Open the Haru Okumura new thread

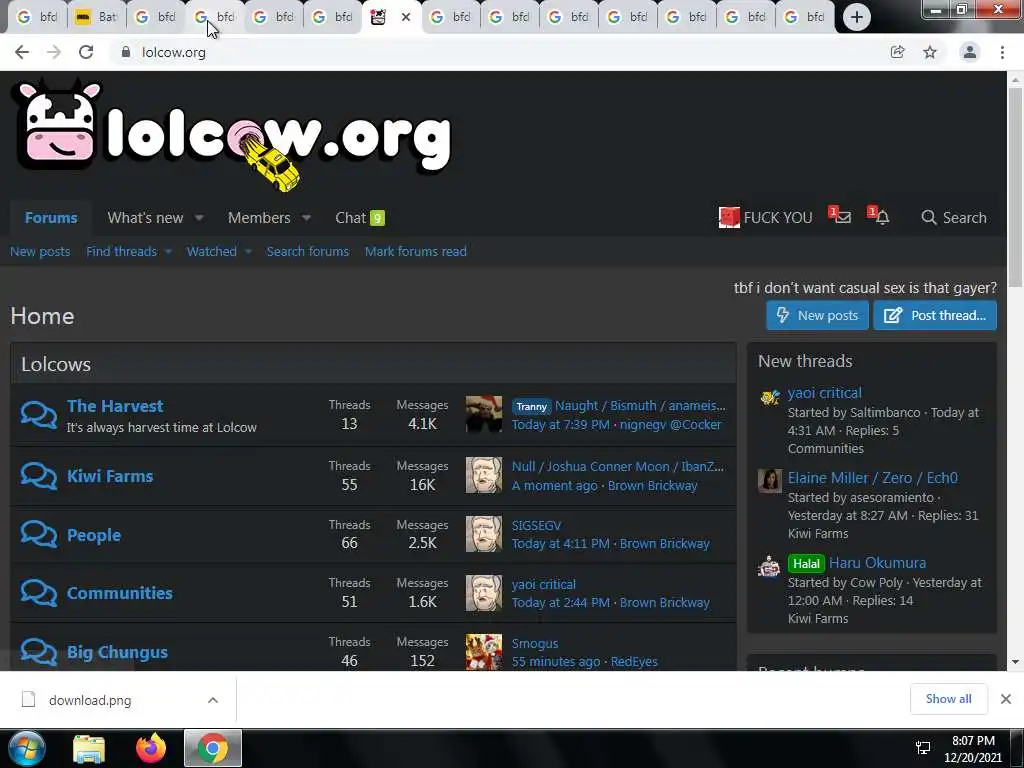877,563
